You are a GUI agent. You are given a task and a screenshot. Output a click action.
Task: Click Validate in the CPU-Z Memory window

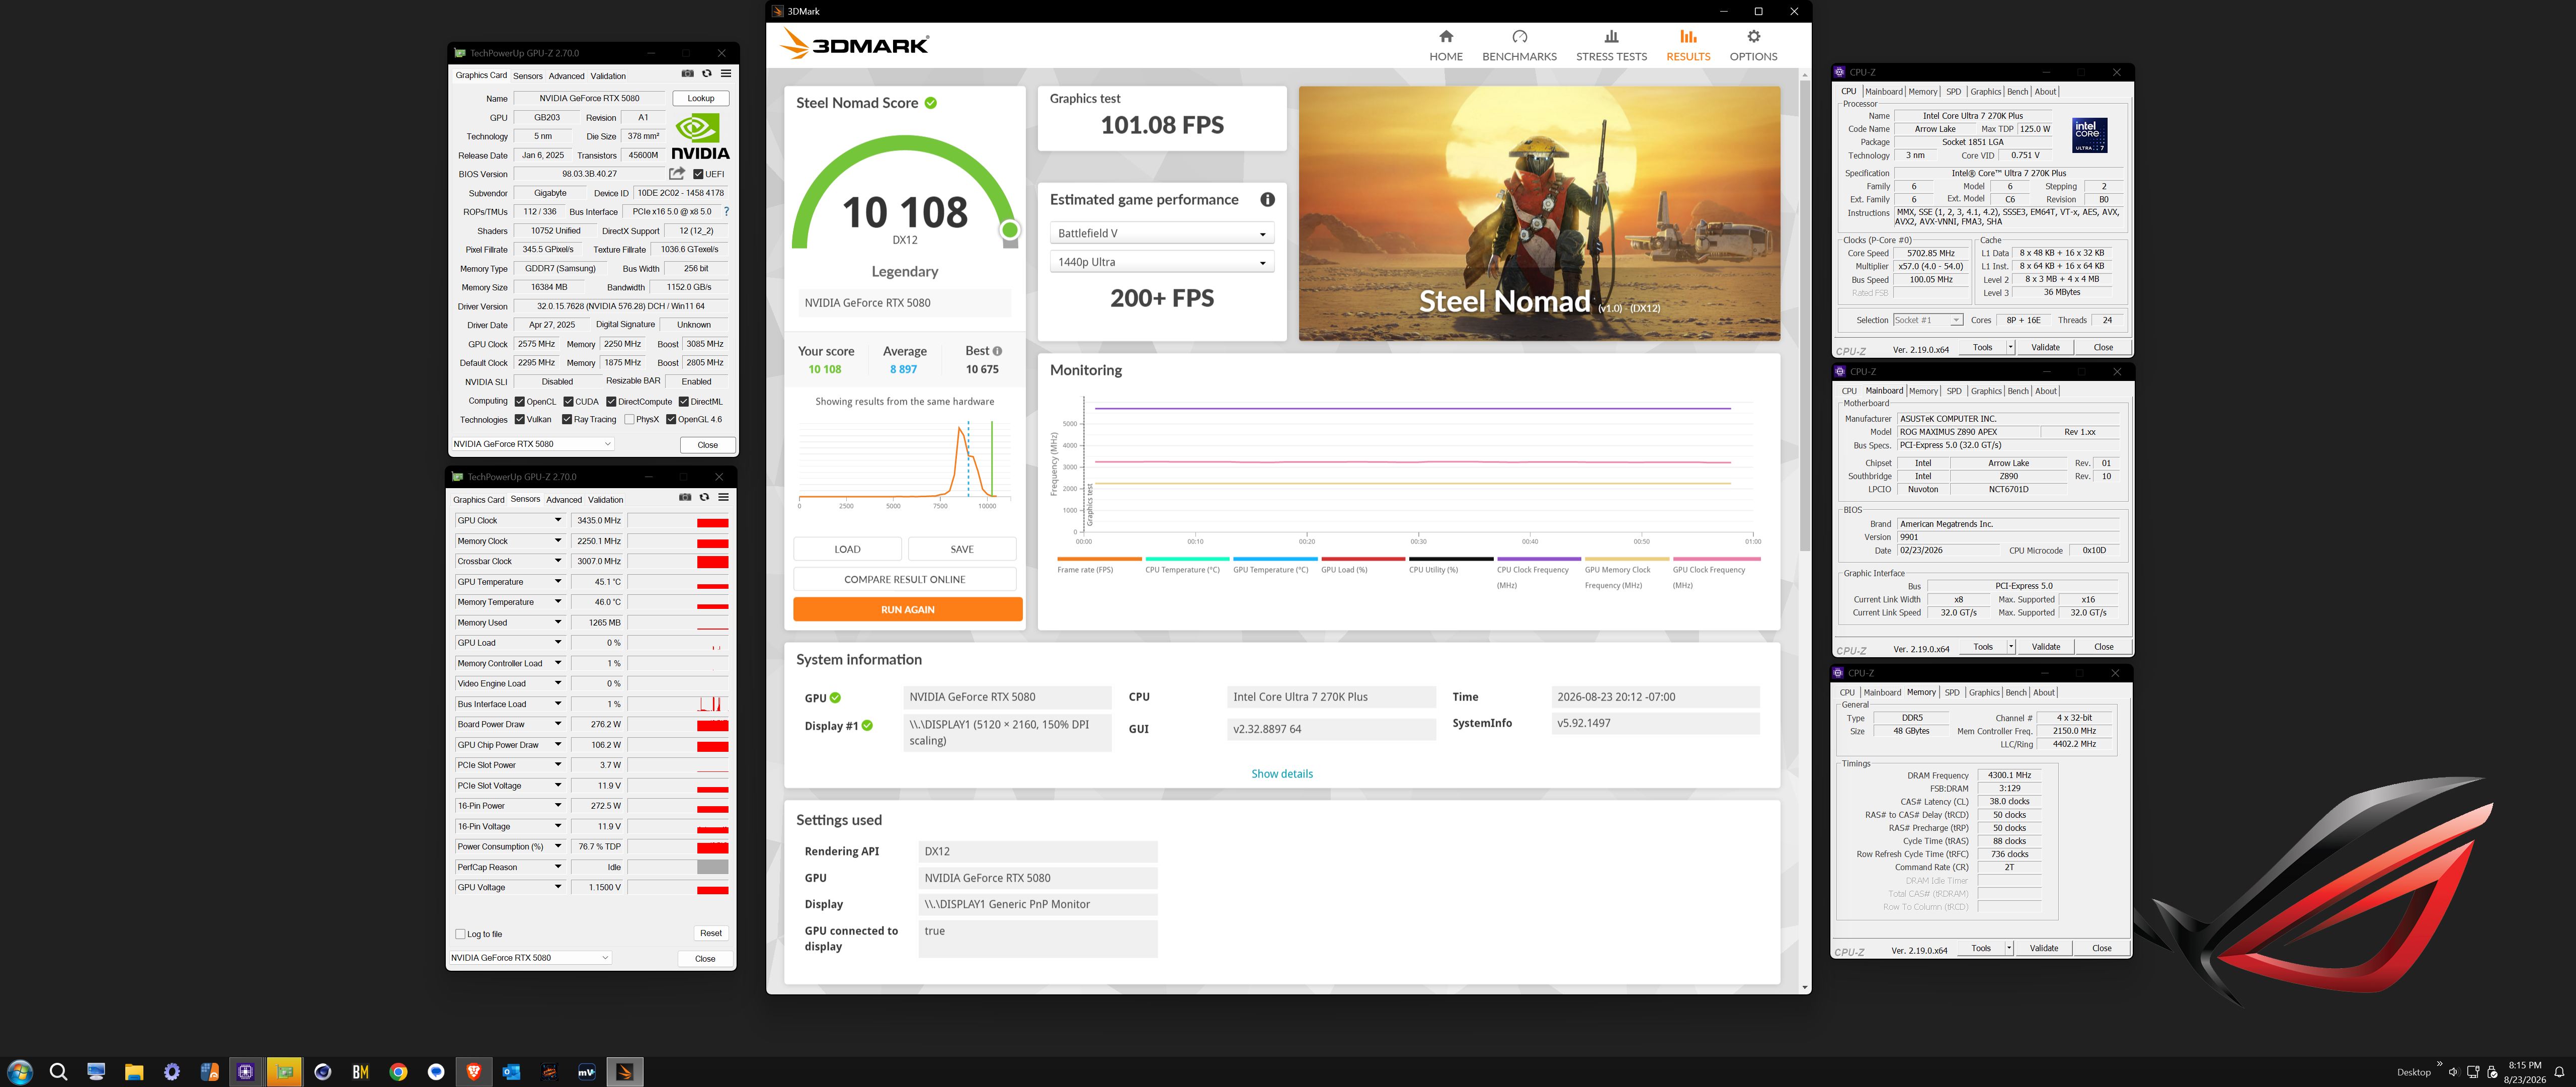click(2044, 948)
